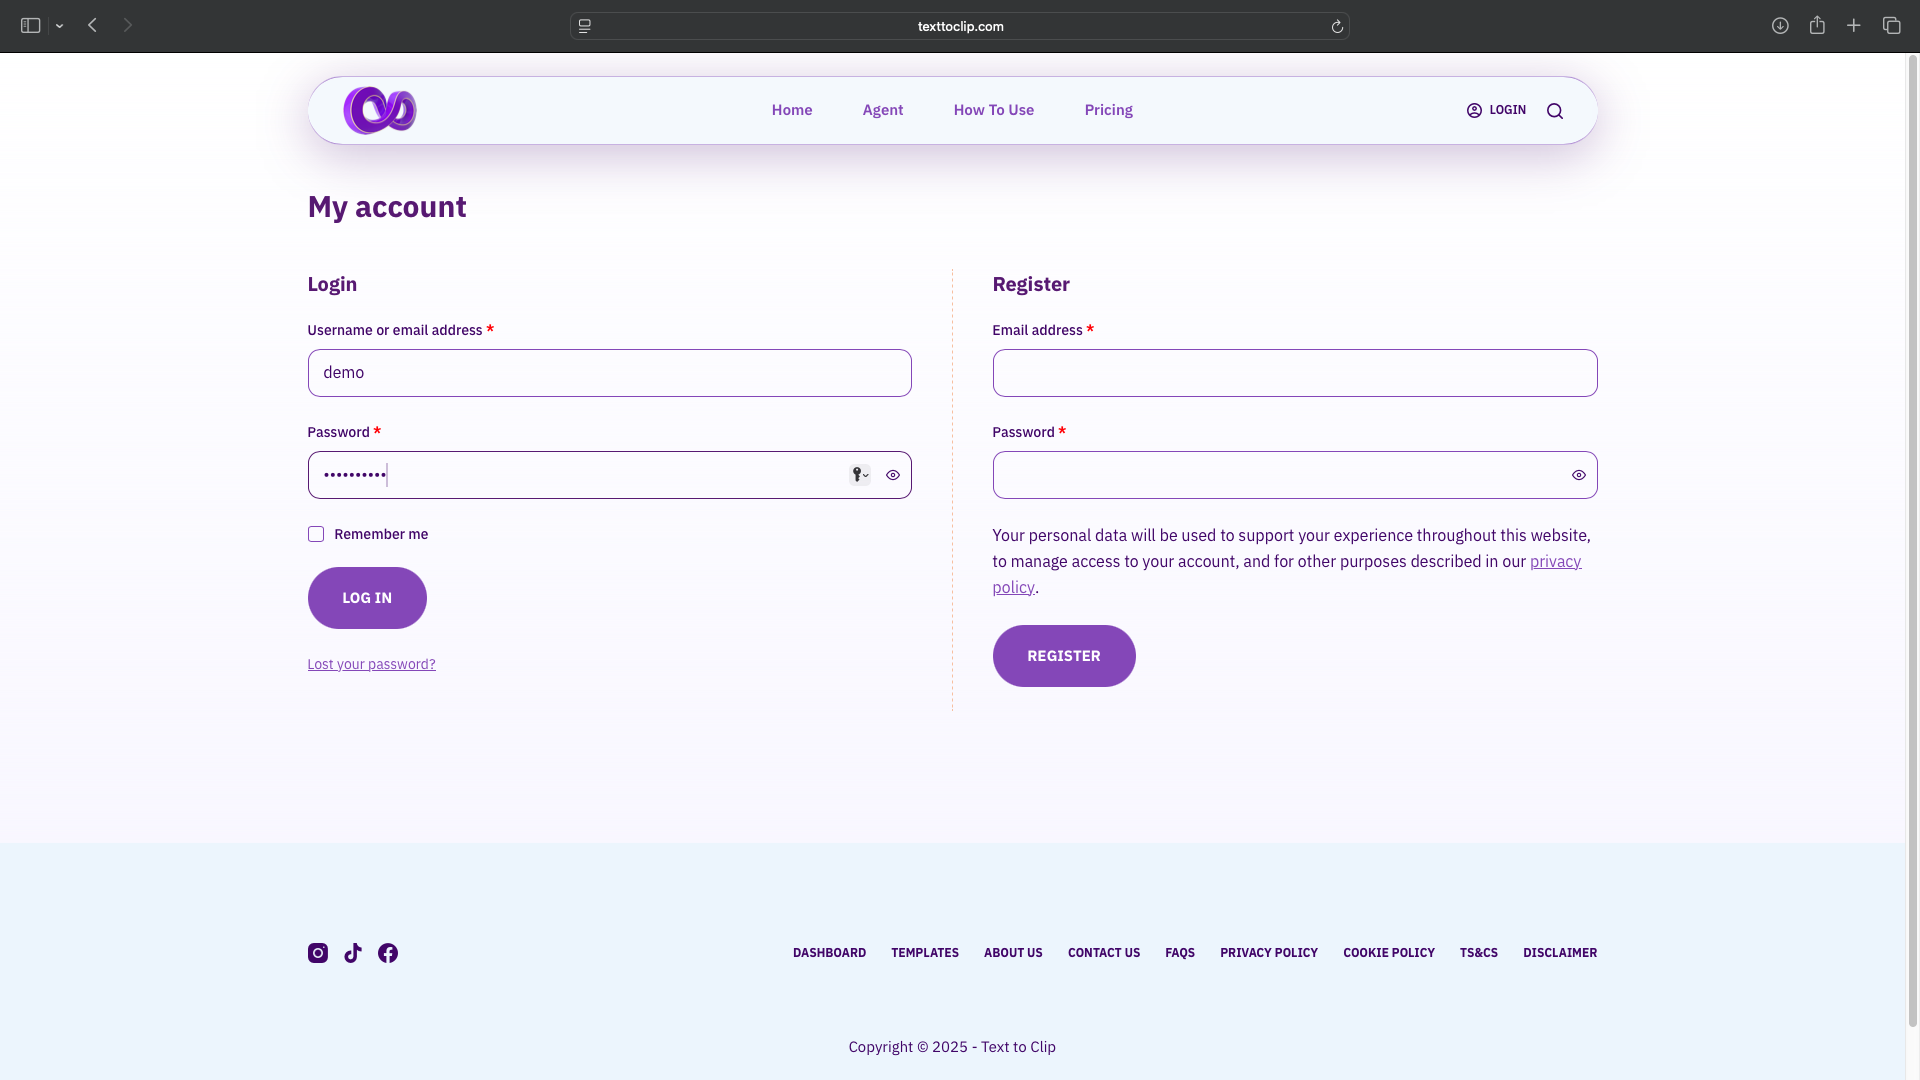
Task: Open the TikTok social icon in footer
Action: 353,953
